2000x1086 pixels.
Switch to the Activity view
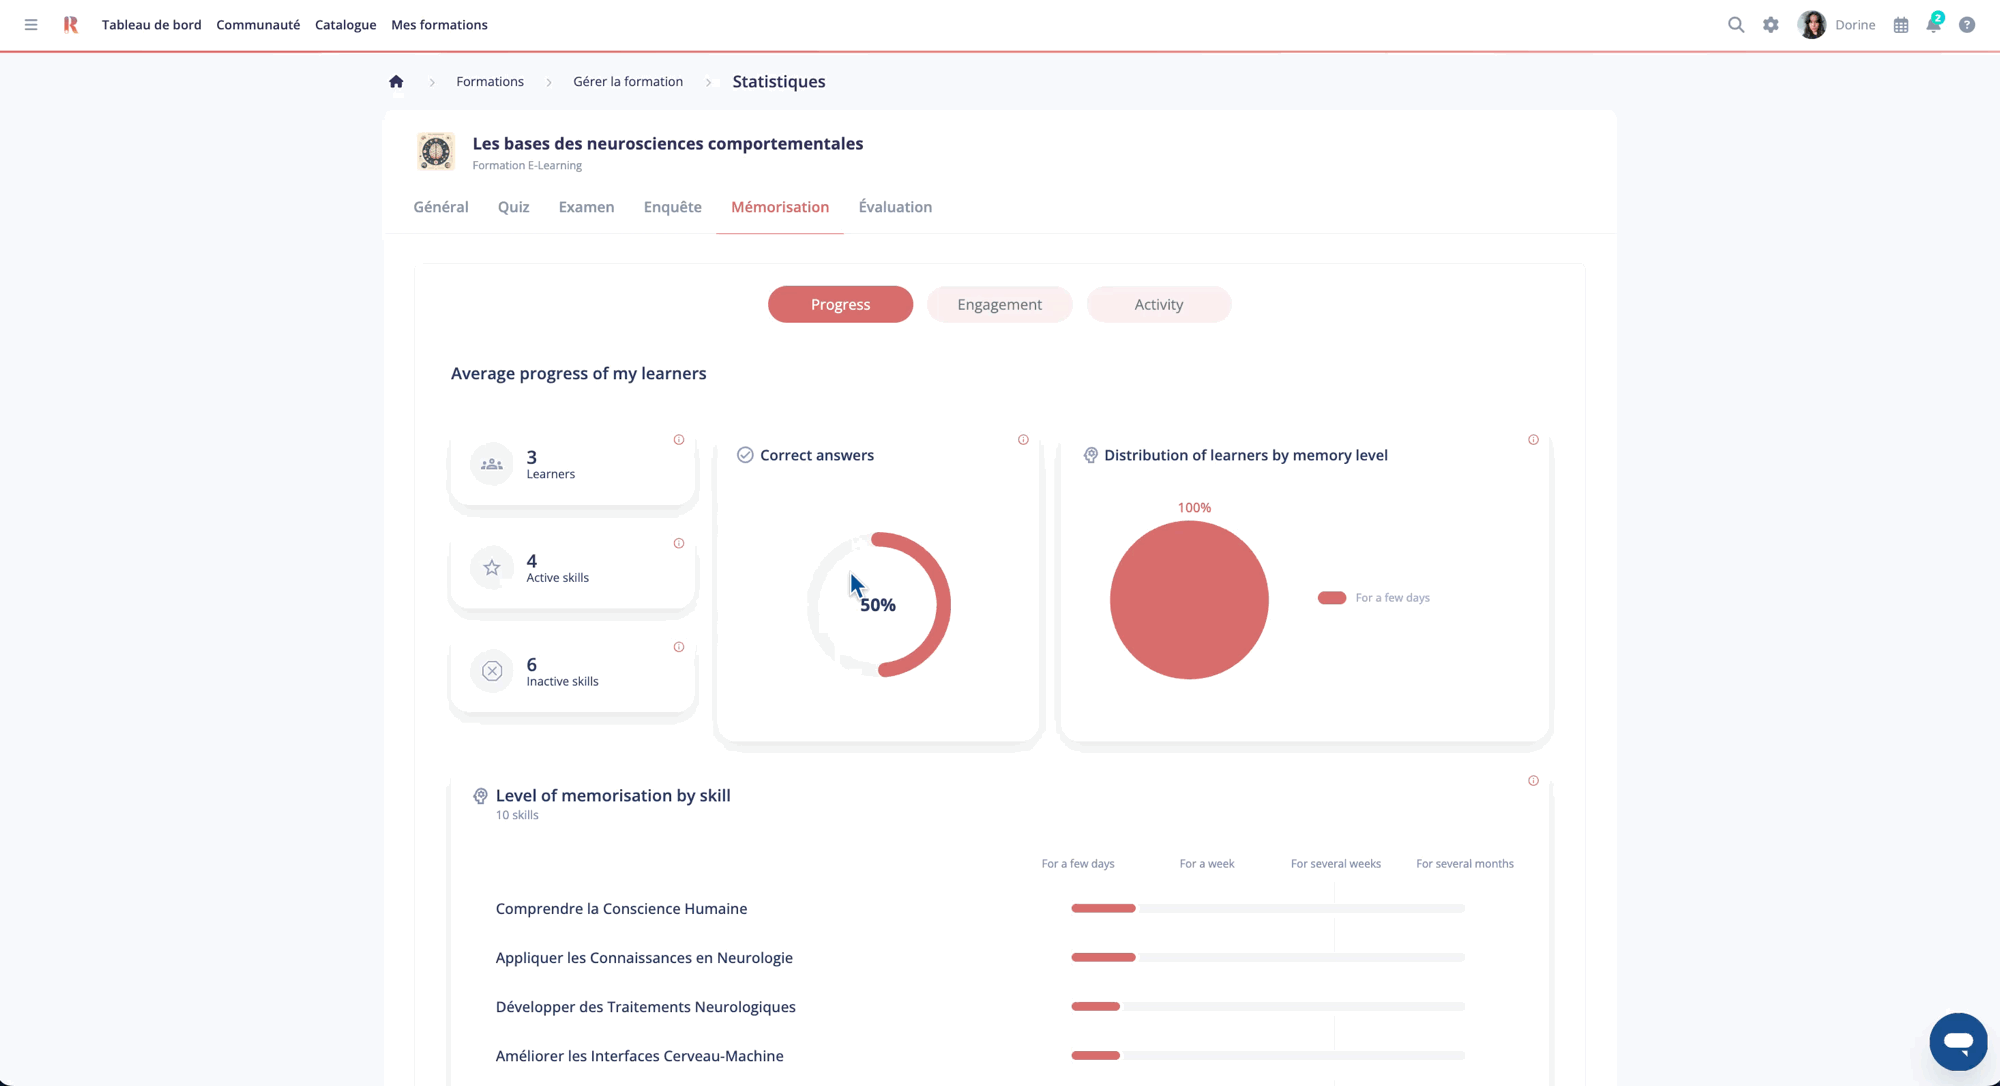pyautogui.click(x=1158, y=304)
